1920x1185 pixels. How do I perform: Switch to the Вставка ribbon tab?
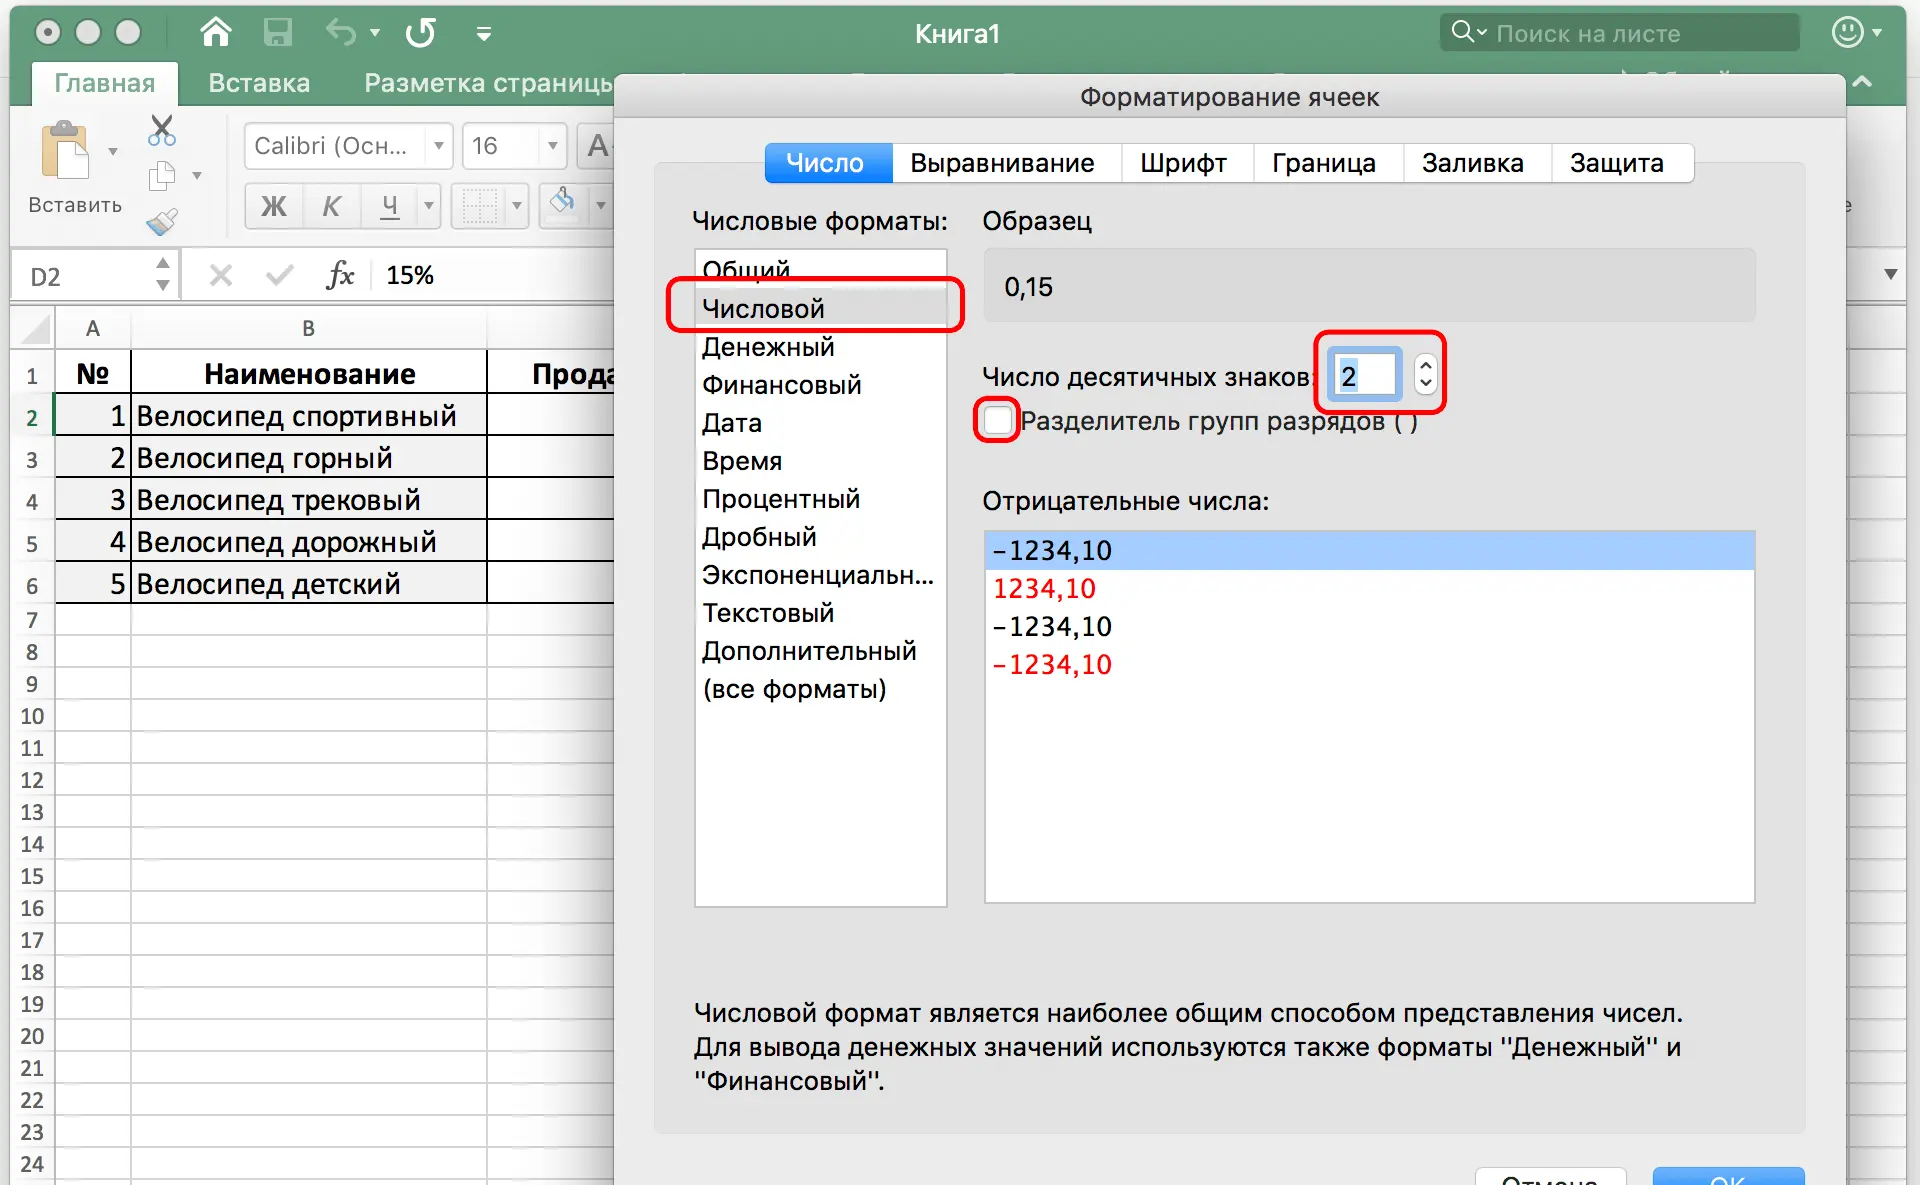(x=259, y=83)
